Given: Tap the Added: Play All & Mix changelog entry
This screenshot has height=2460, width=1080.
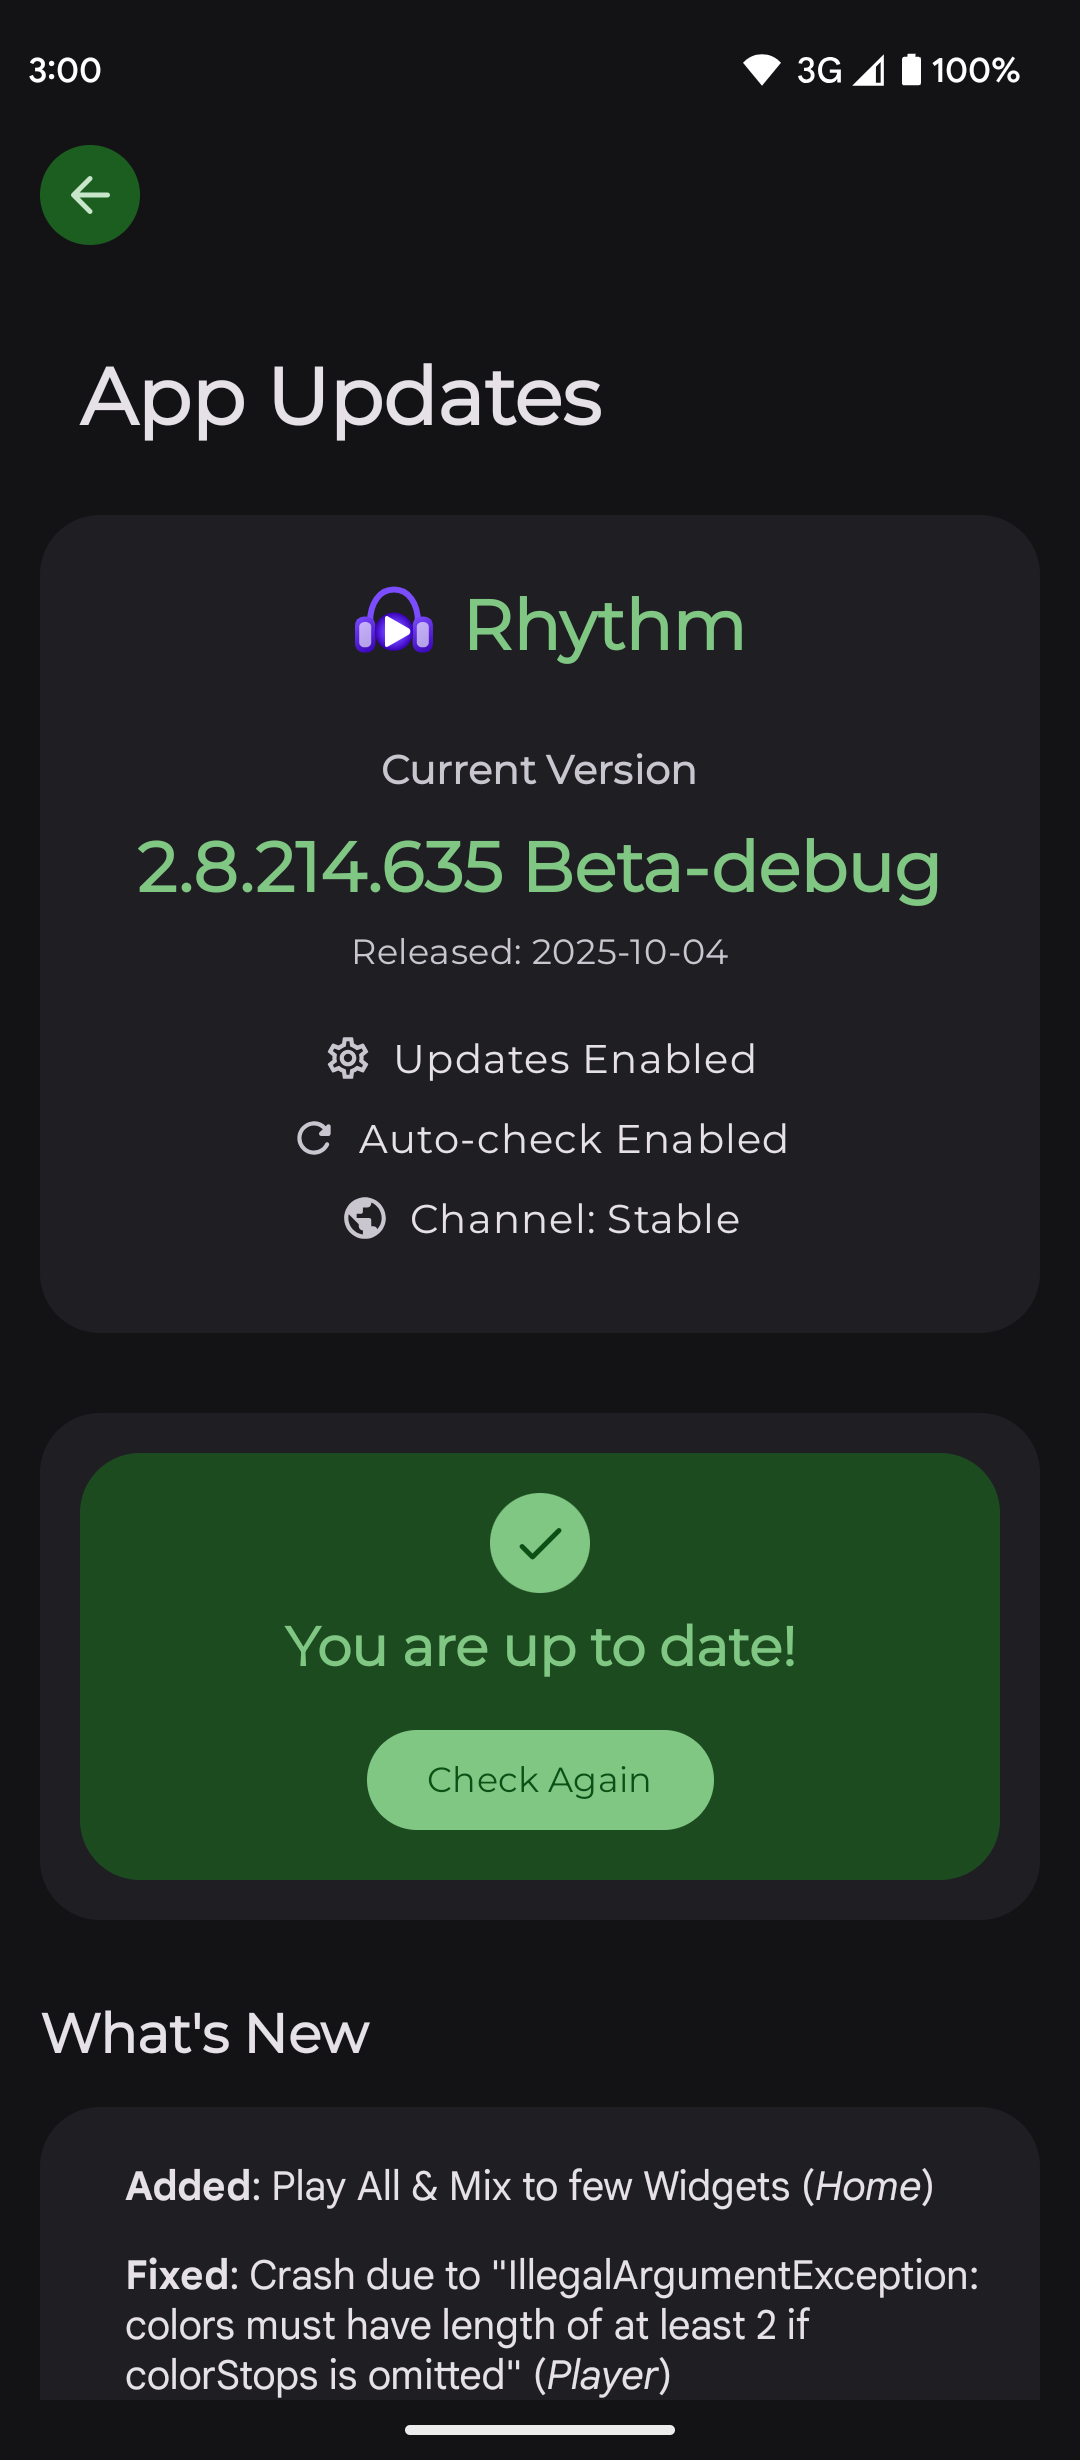Looking at the screenshot, I should (x=530, y=2186).
